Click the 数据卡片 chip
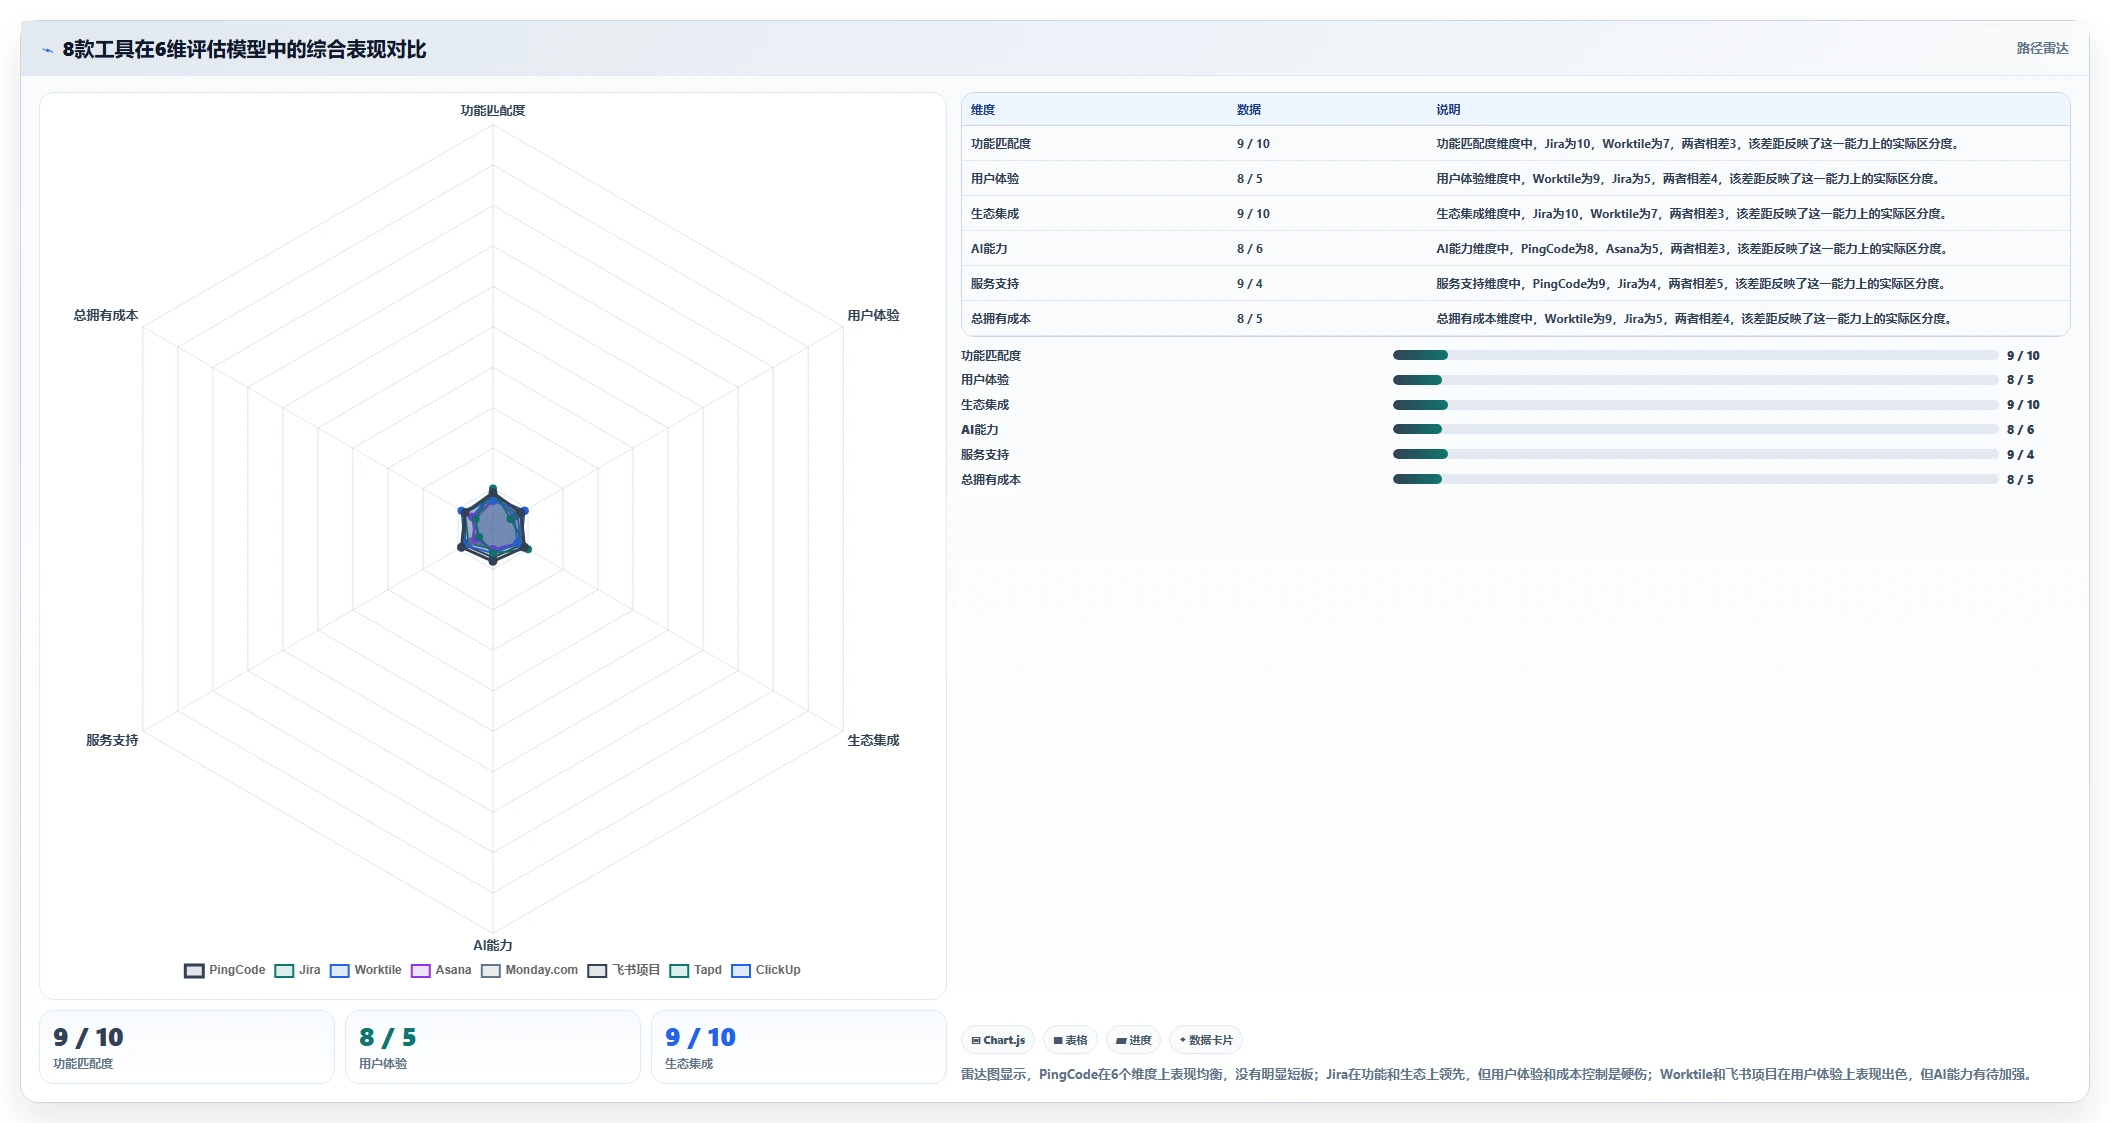Image resolution: width=2110 pixels, height=1123 pixels. coord(1205,1040)
